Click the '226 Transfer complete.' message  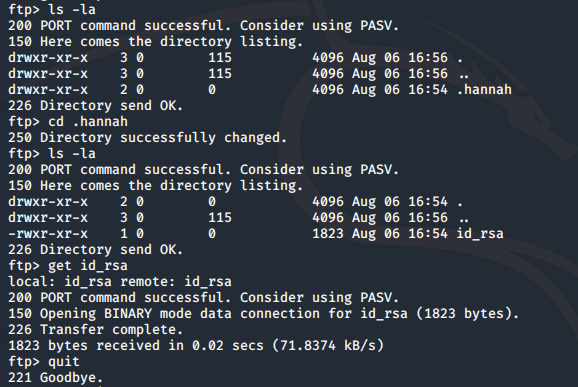tap(95, 330)
